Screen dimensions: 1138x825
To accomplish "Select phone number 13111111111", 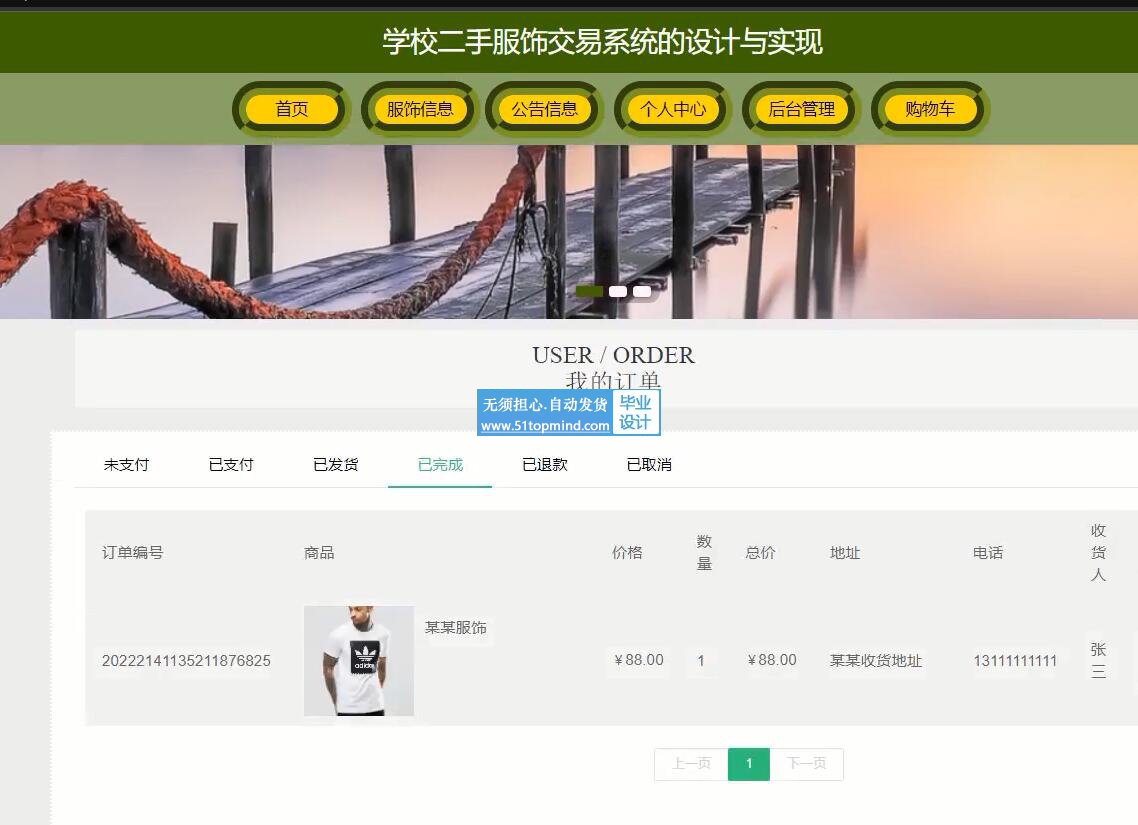I will click(x=1015, y=661).
